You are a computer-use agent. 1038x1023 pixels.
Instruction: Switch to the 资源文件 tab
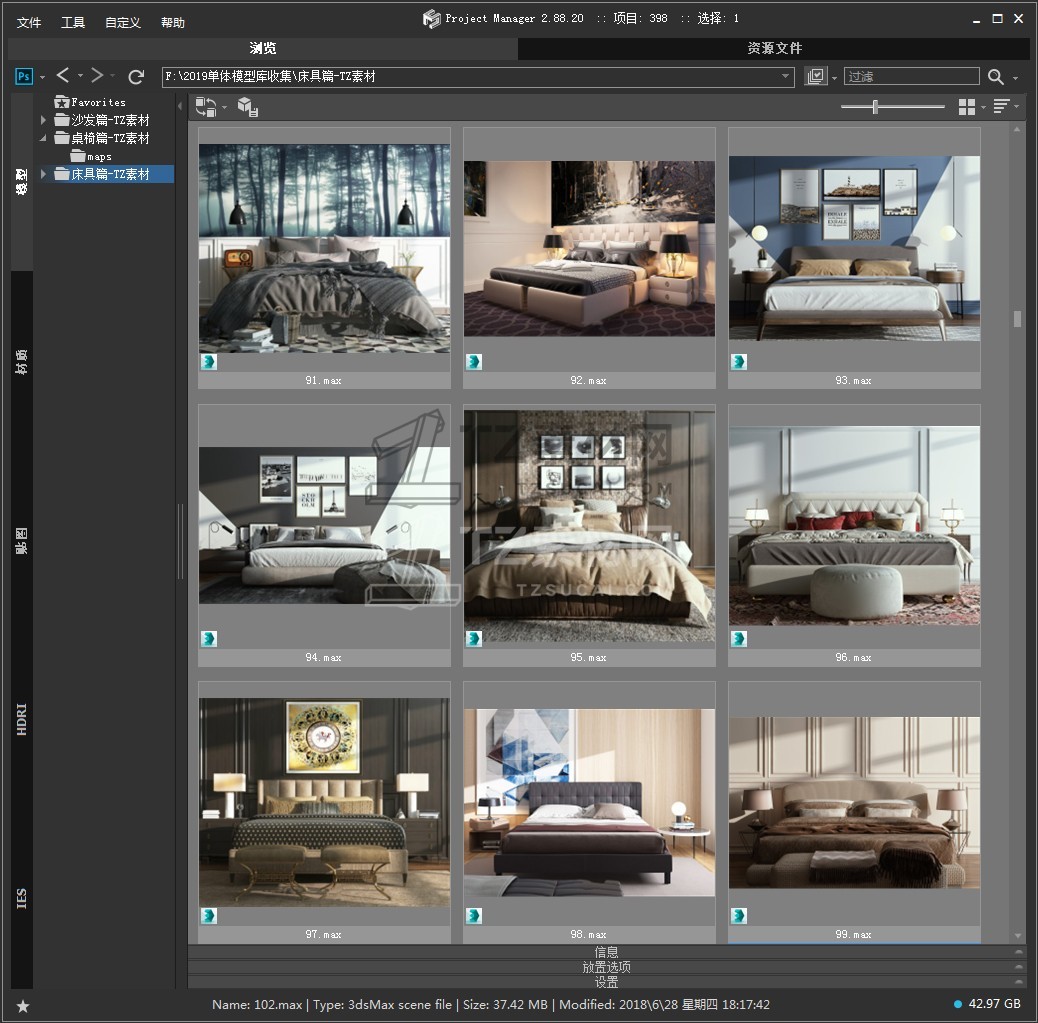tap(774, 48)
